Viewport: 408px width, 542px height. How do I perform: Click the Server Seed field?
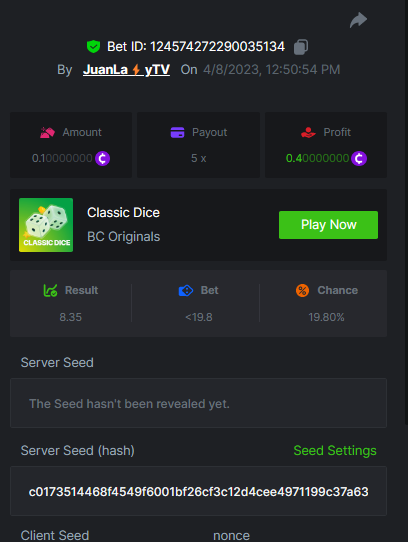pos(198,403)
